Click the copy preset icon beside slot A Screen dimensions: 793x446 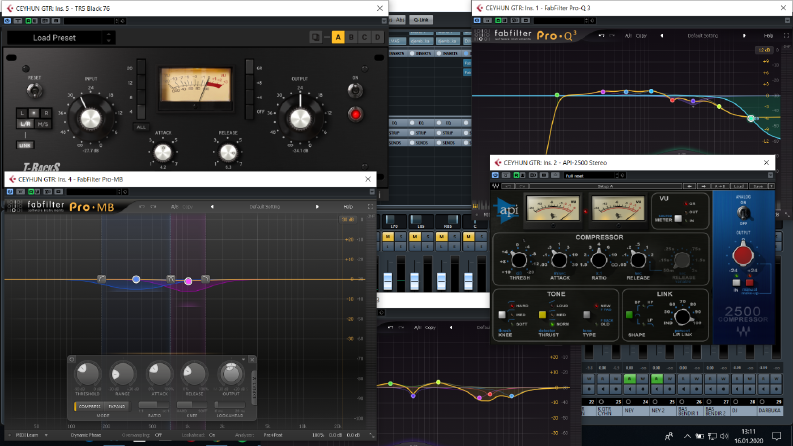pos(316,37)
